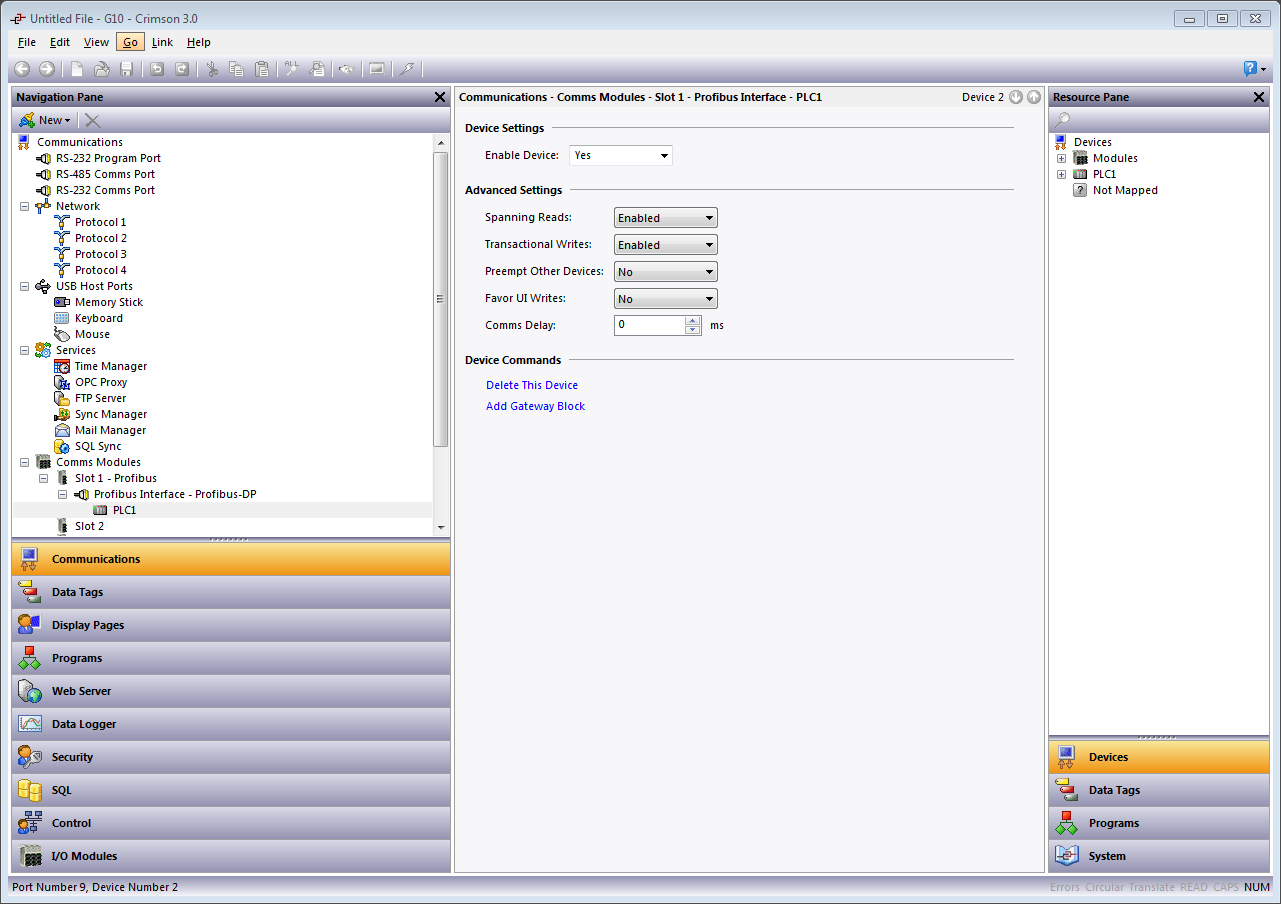Click the binoculars toolbar icon

point(346,69)
